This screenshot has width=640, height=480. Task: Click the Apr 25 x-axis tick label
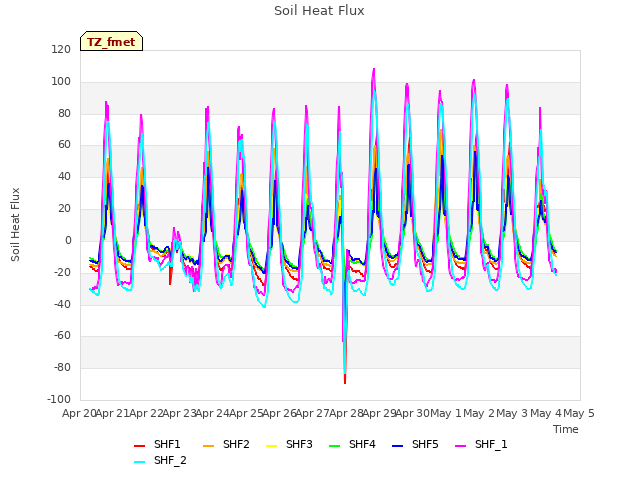[246, 413]
